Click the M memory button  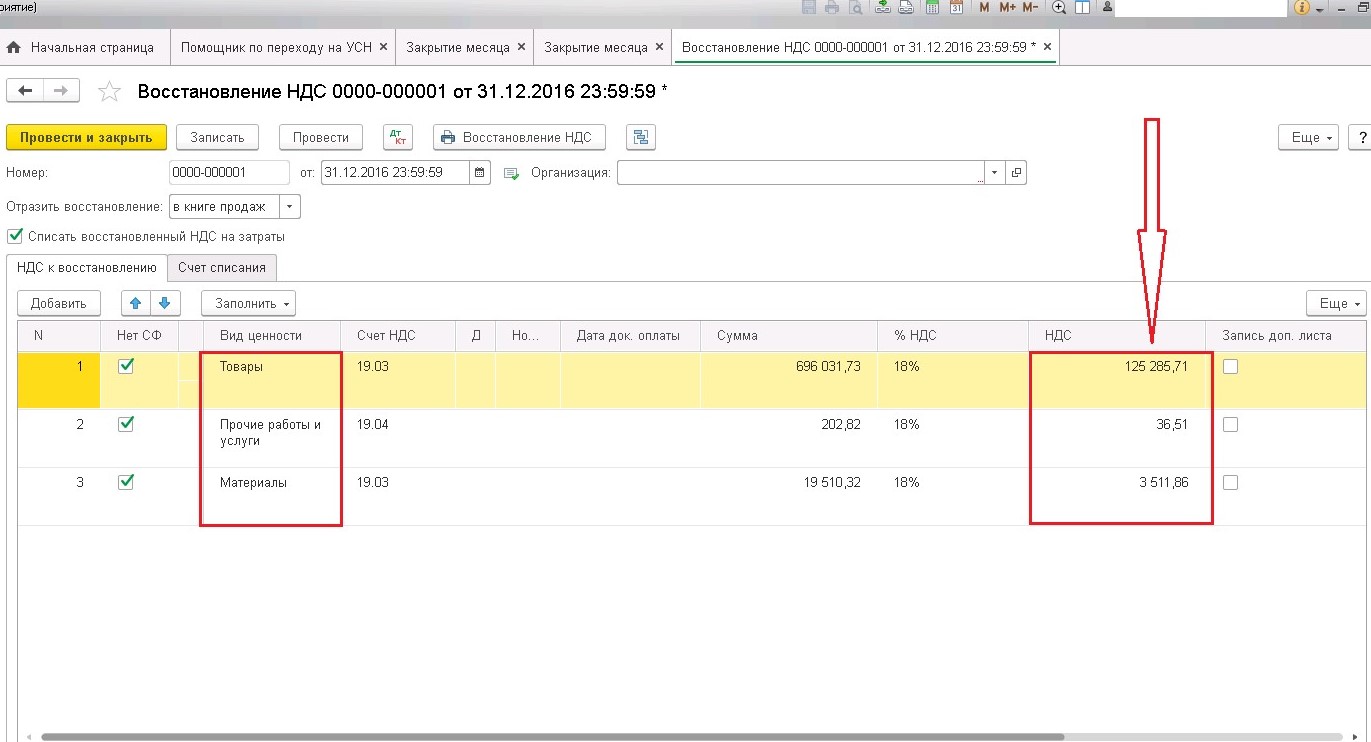tap(984, 8)
